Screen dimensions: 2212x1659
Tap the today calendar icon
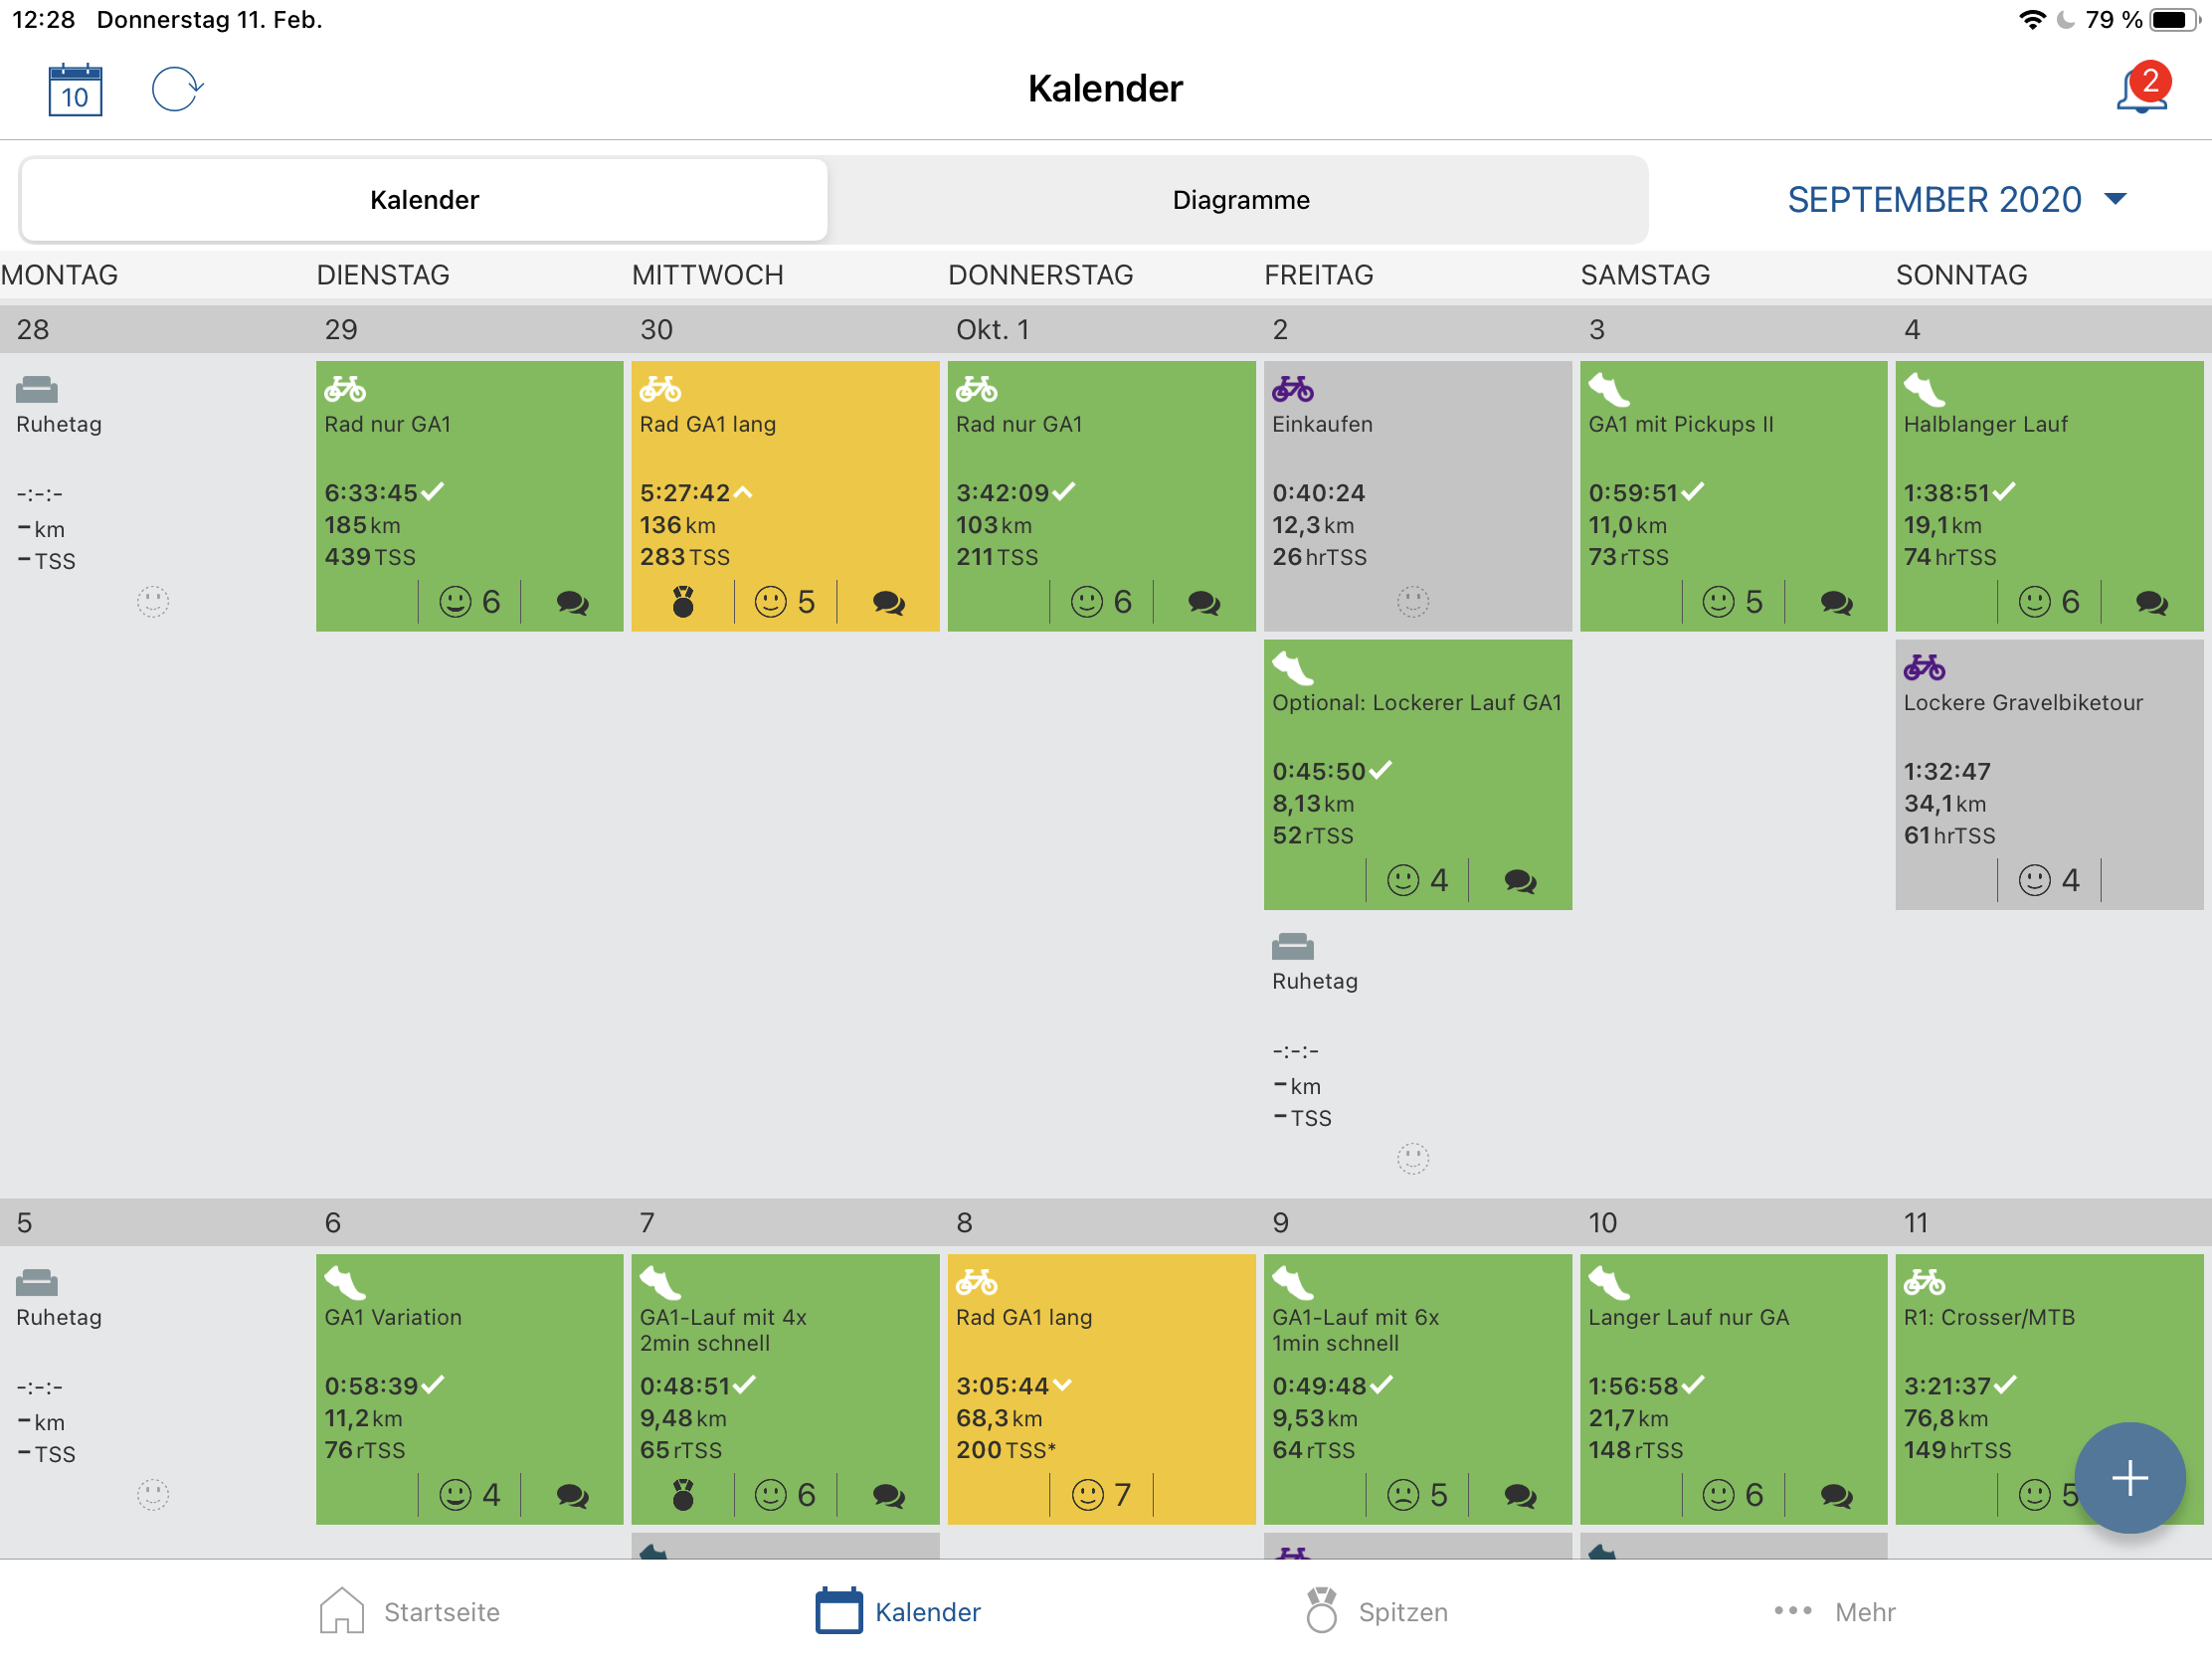click(x=75, y=90)
